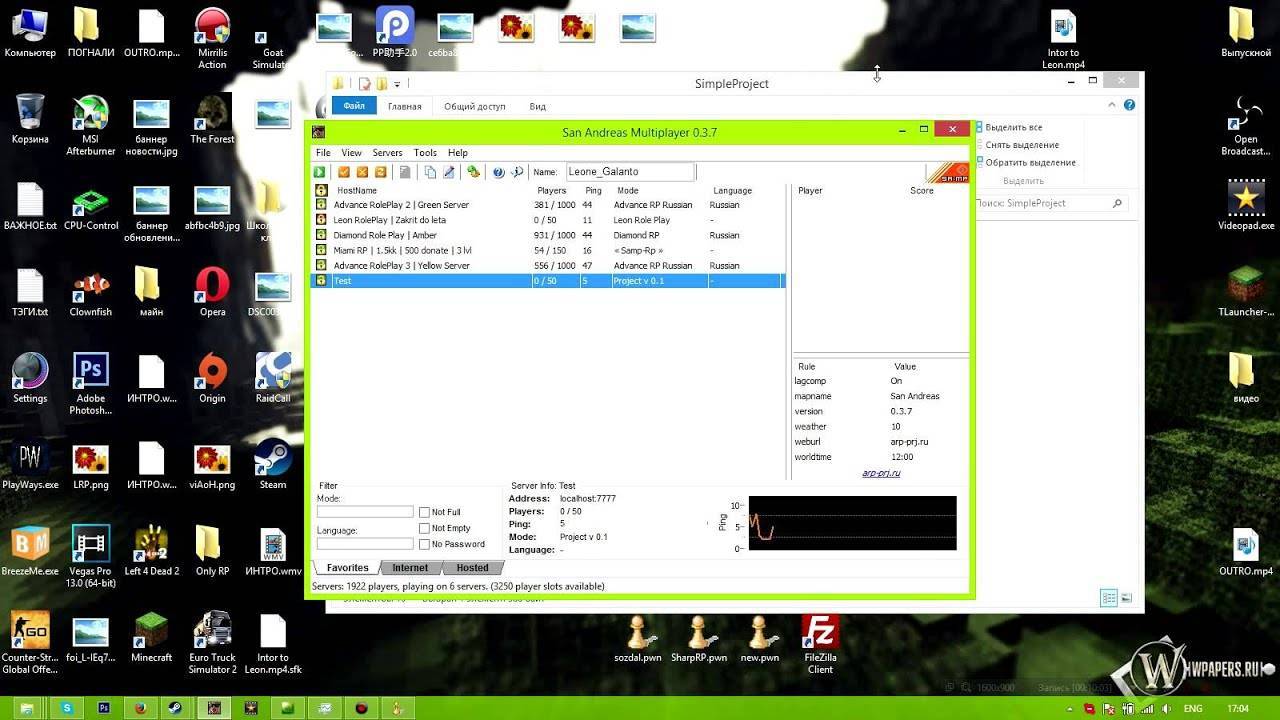
Task: Click the SimpleProject search box
Action: tap(1050, 203)
